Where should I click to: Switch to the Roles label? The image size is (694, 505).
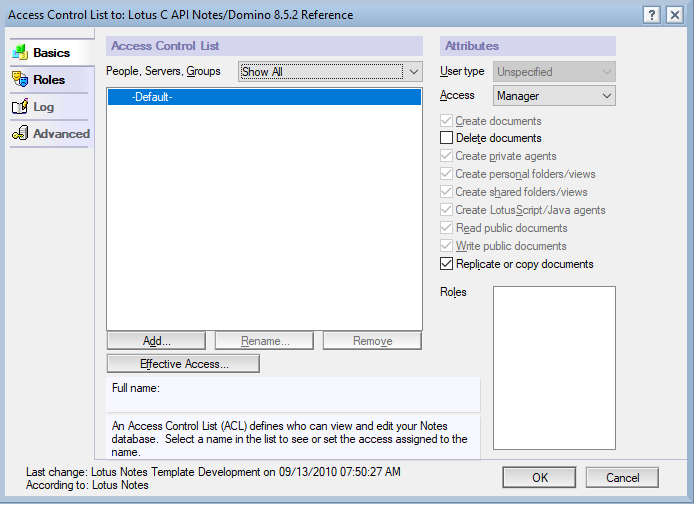pyautogui.click(x=49, y=80)
